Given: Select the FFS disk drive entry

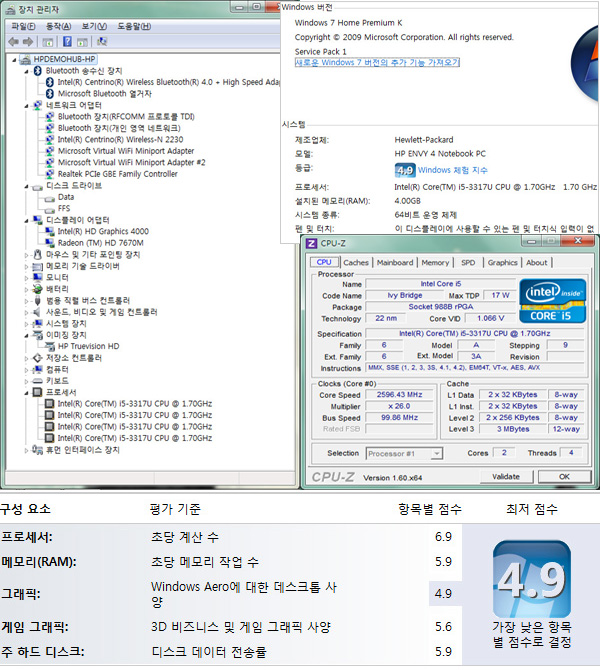Looking at the screenshot, I should (64, 209).
